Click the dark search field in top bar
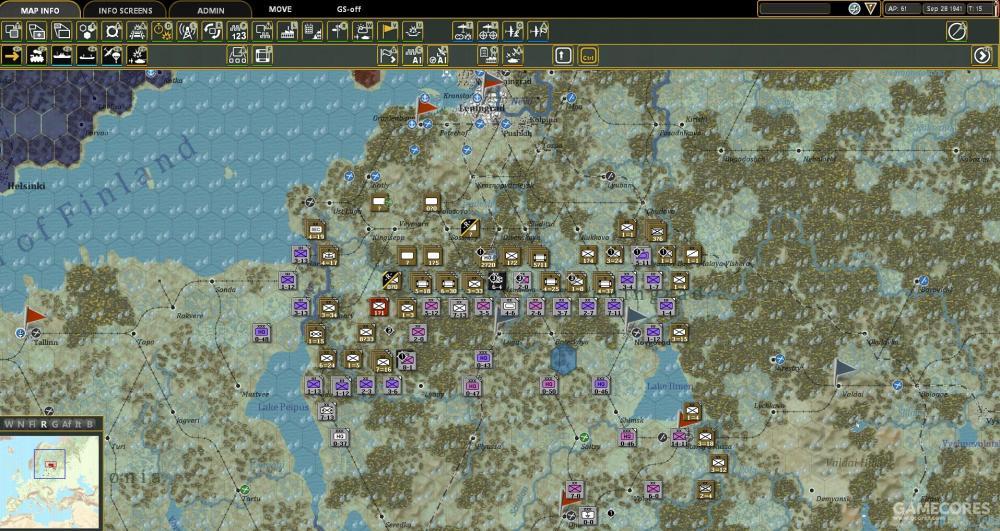The height and width of the screenshot is (531, 1000). click(795, 8)
